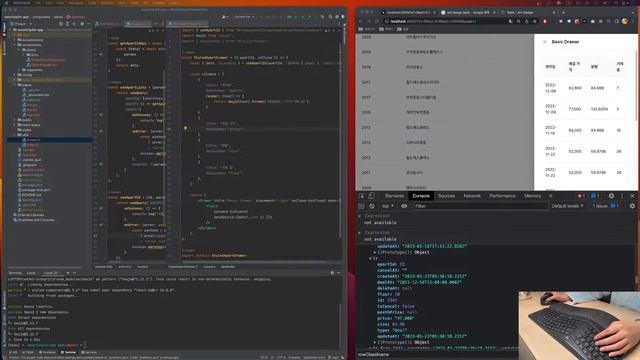Screen dimensions: 640x360
Task: Open the Memory tab in DevTools
Action: coord(532,196)
